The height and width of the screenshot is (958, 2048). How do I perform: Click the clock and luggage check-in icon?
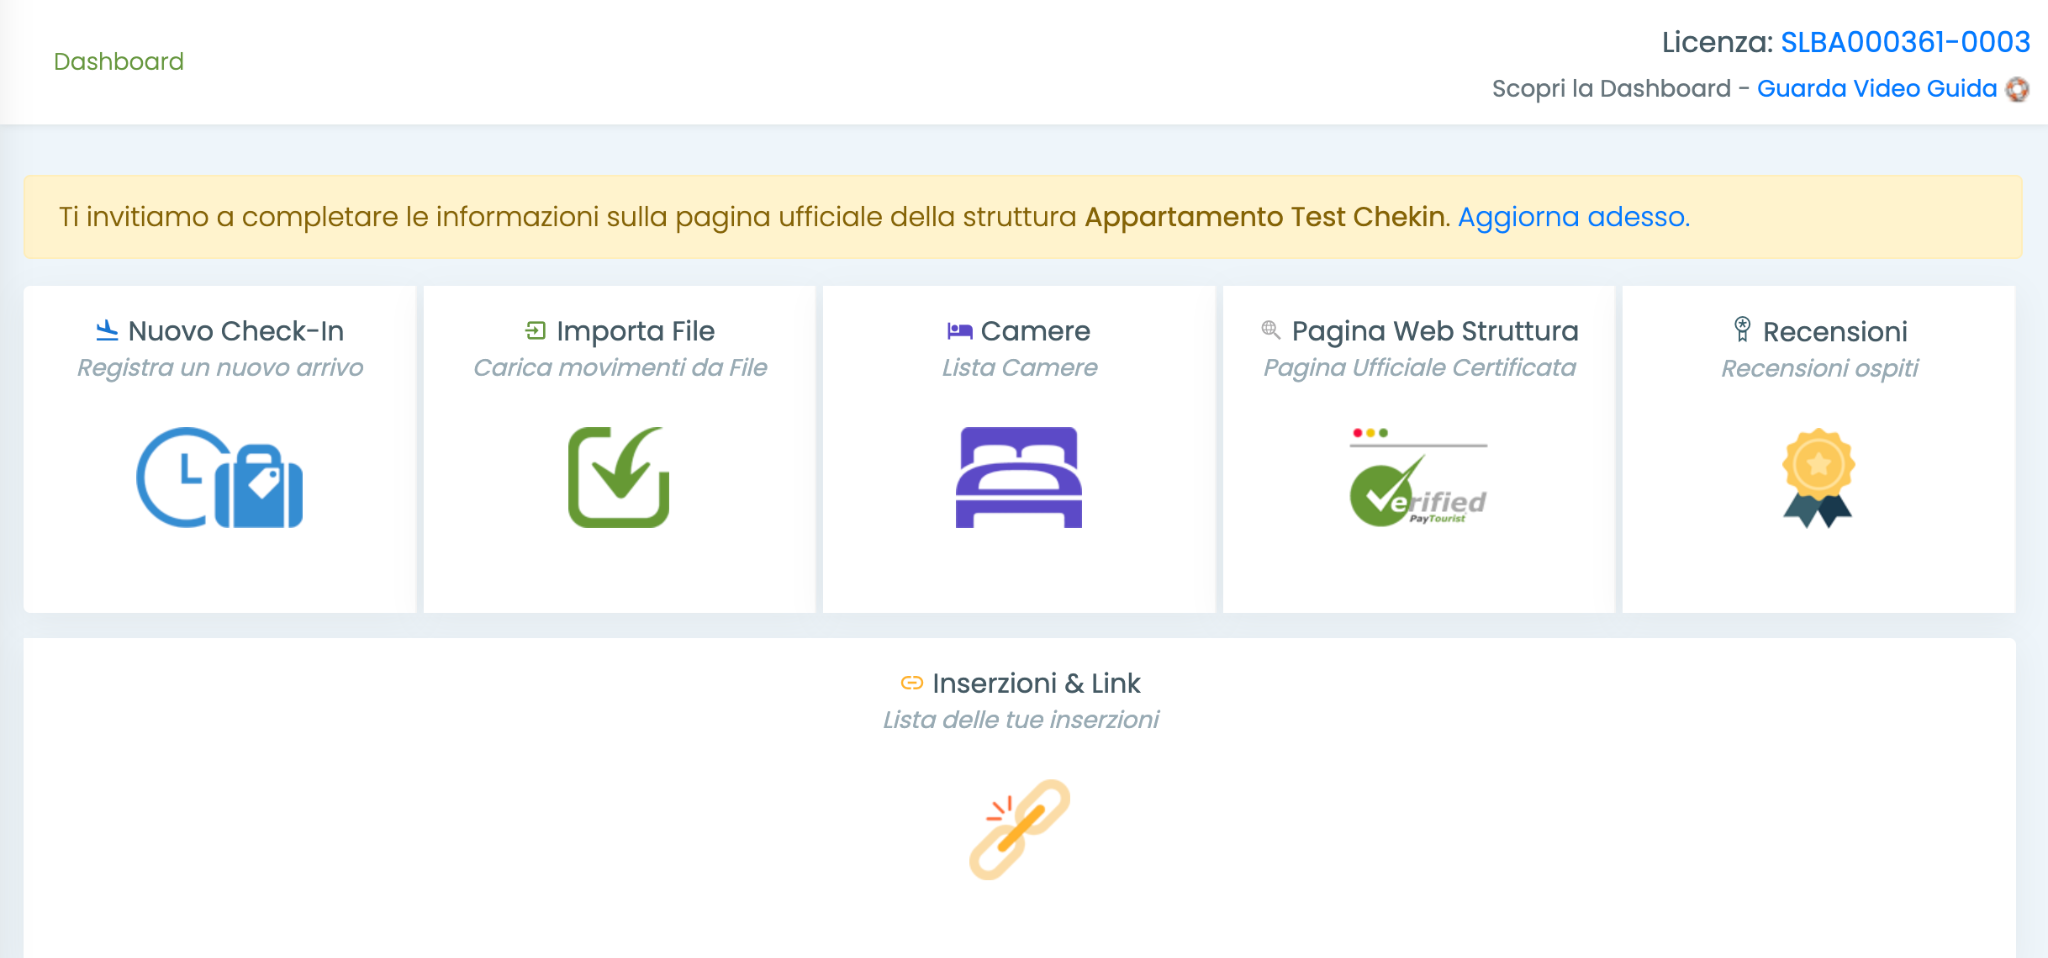219,478
